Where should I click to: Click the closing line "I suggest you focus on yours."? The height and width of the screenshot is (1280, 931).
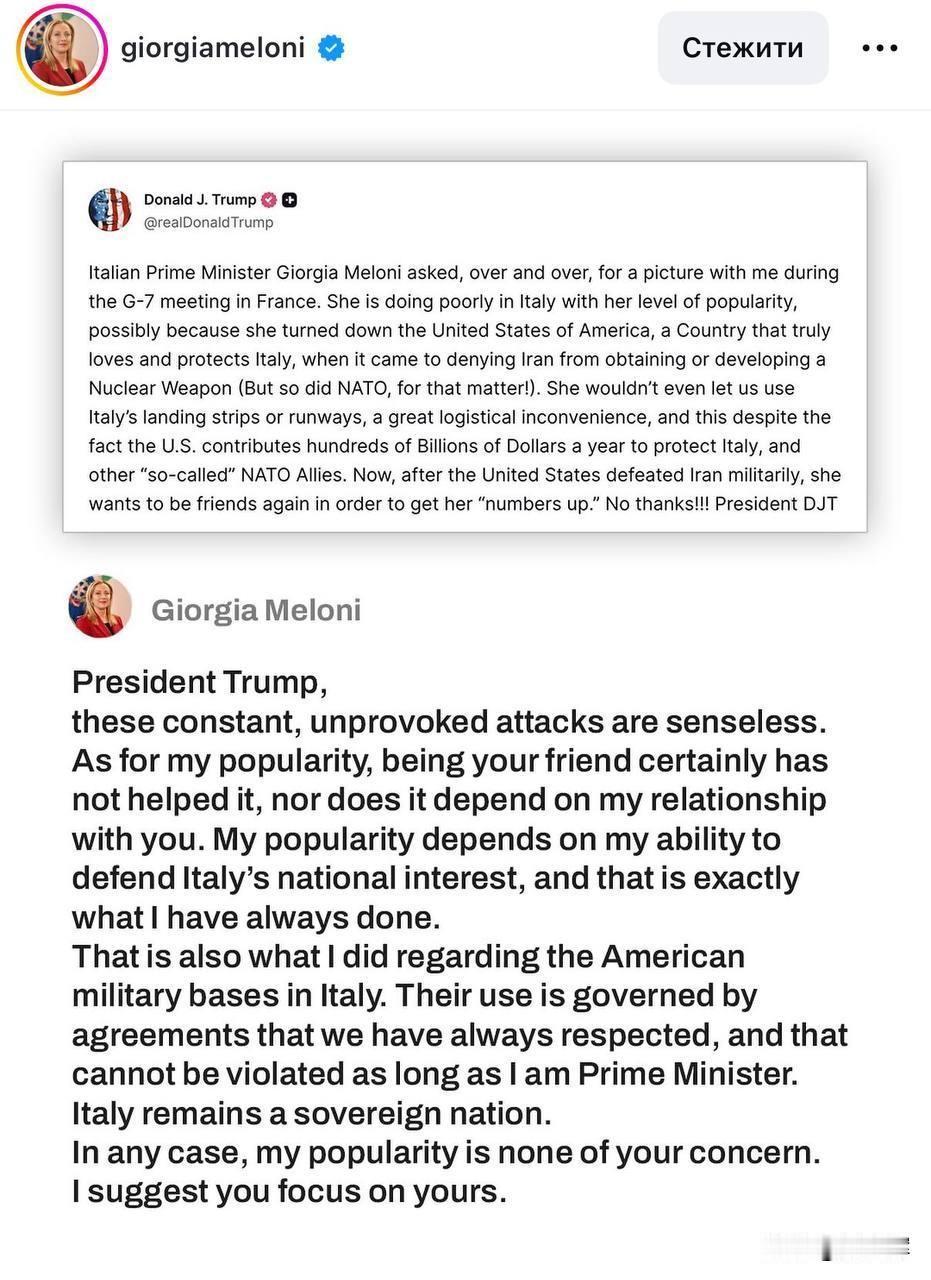click(289, 1191)
